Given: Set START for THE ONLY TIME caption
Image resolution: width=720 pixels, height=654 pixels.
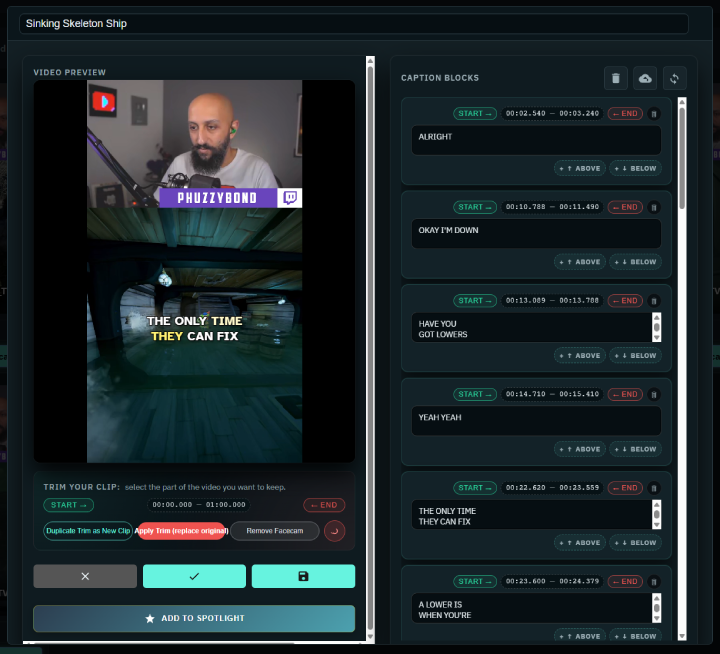Looking at the screenshot, I should pos(475,488).
